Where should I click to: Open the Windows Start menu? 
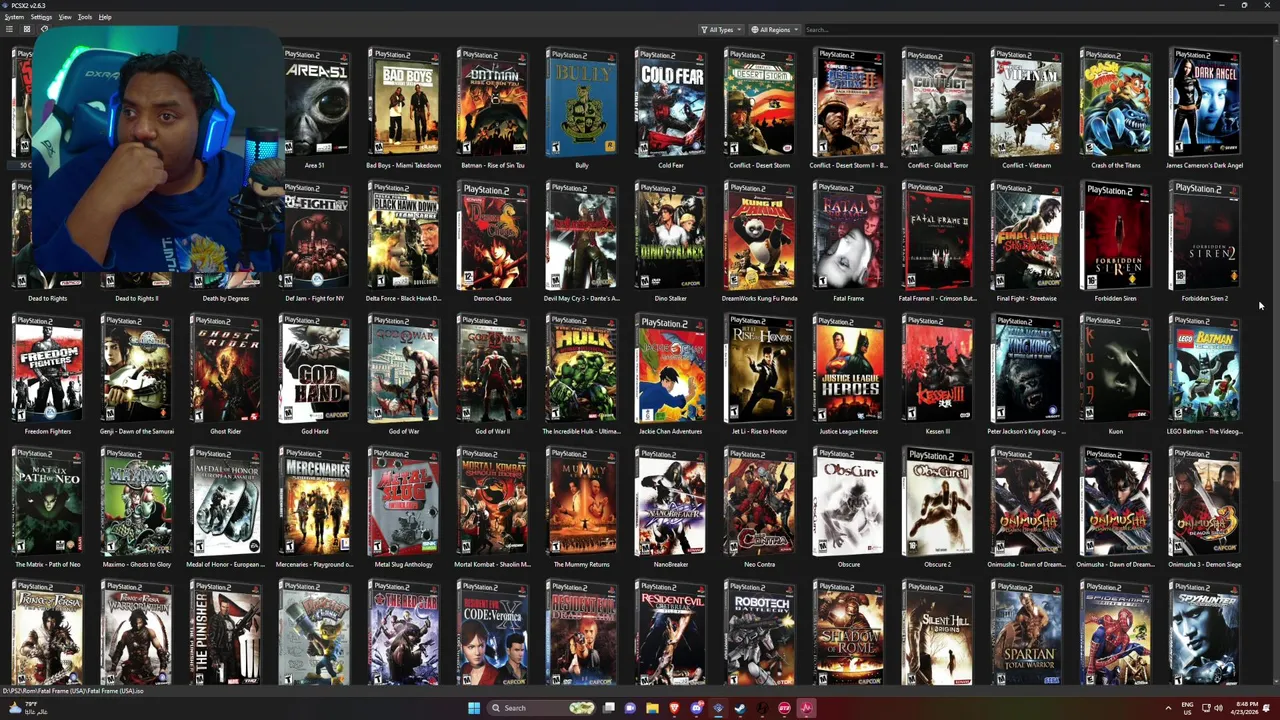point(474,708)
